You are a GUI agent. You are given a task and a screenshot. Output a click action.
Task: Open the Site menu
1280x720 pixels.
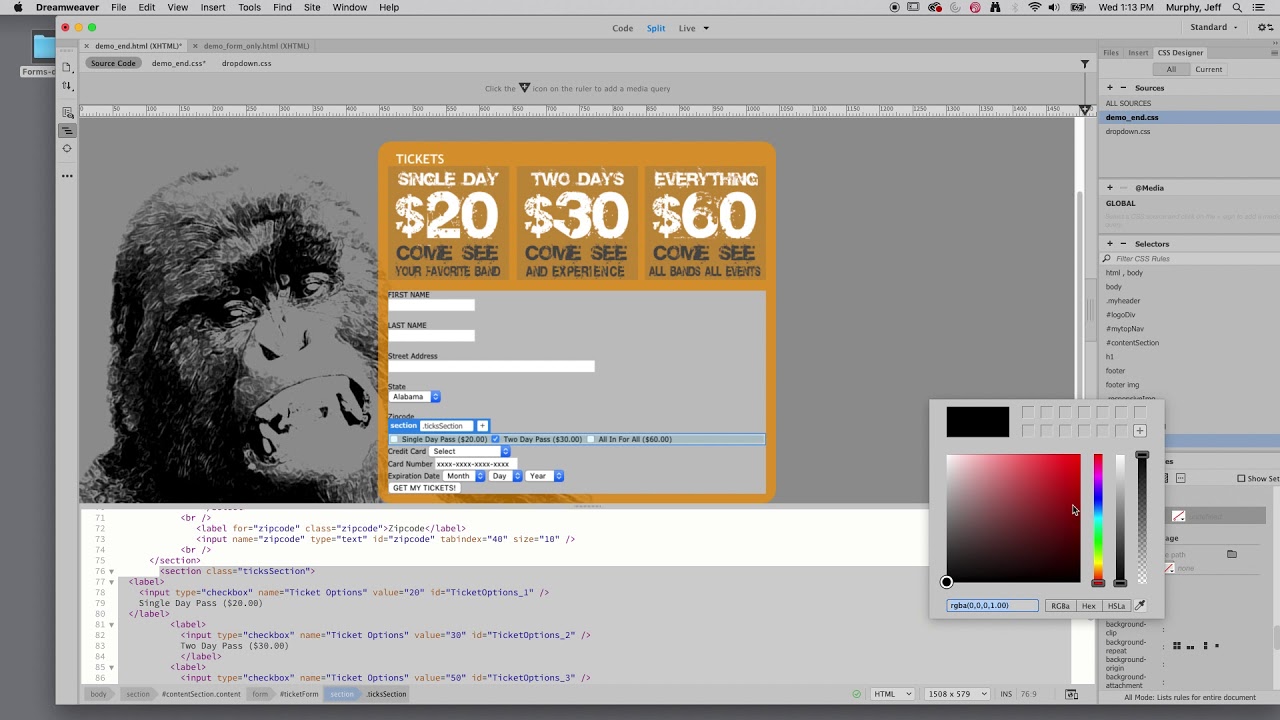[x=312, y=7]
